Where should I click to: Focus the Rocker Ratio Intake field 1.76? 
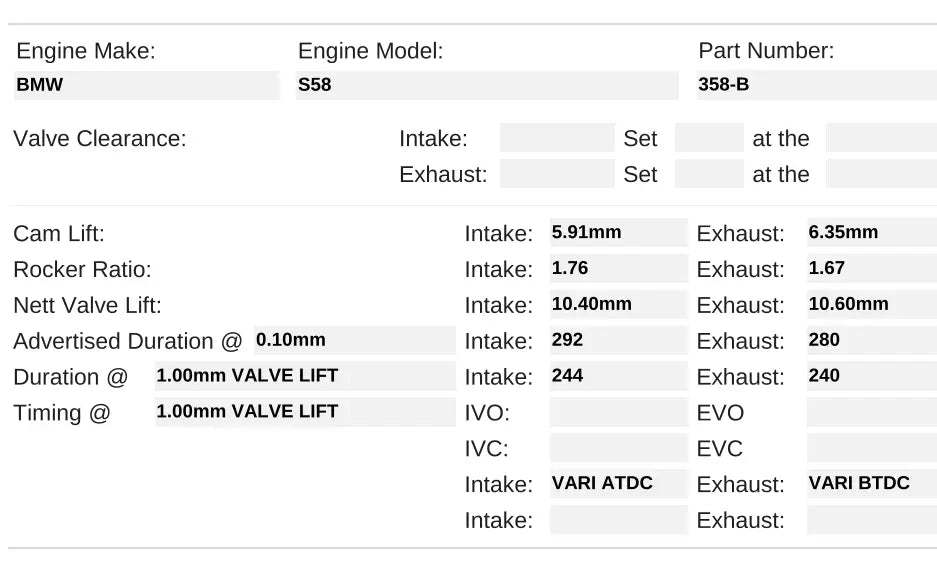(618, 269)
